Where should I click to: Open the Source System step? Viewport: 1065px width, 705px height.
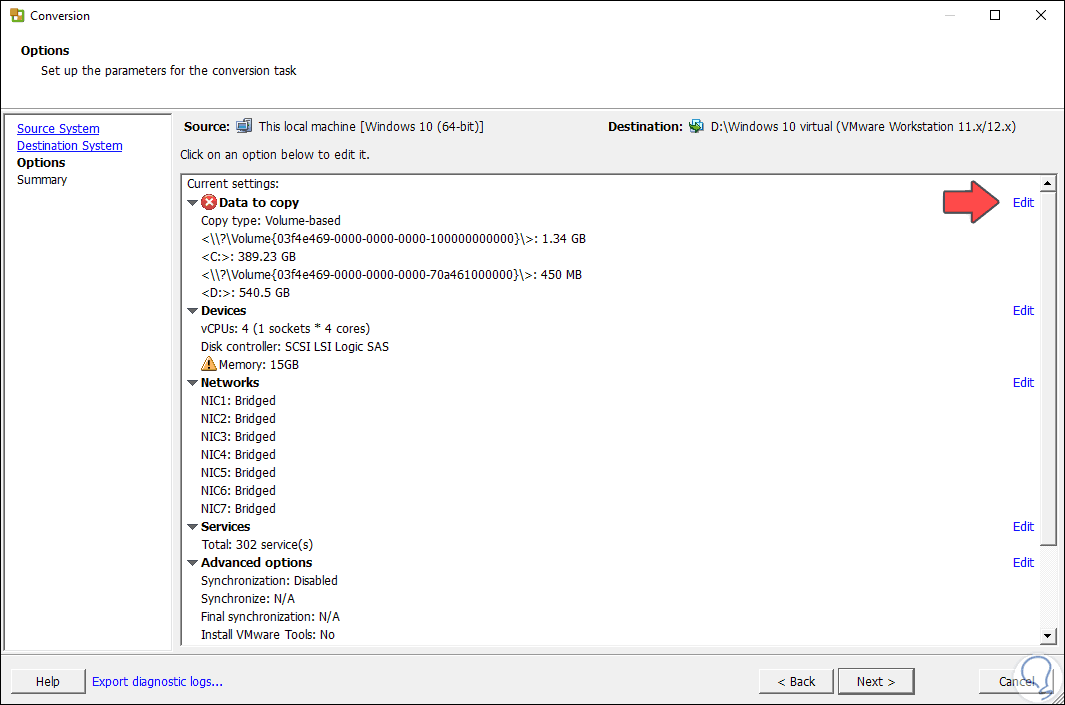tap(58, 129)
